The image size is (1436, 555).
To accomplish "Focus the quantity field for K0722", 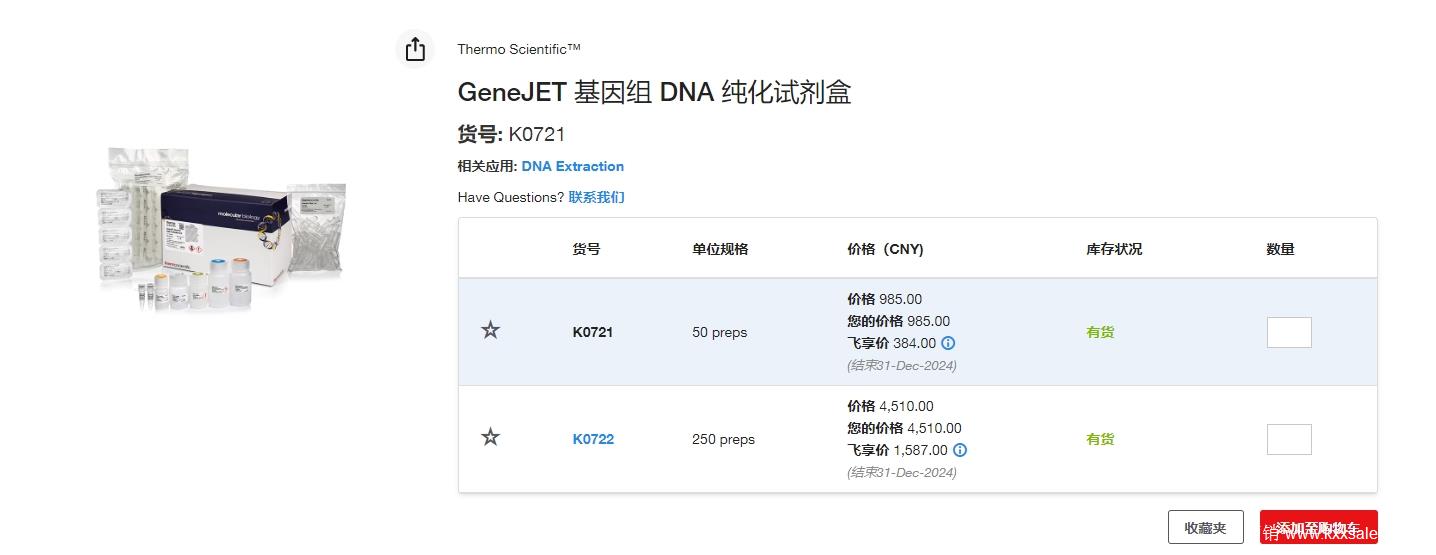I will (x=1288, y=439).
